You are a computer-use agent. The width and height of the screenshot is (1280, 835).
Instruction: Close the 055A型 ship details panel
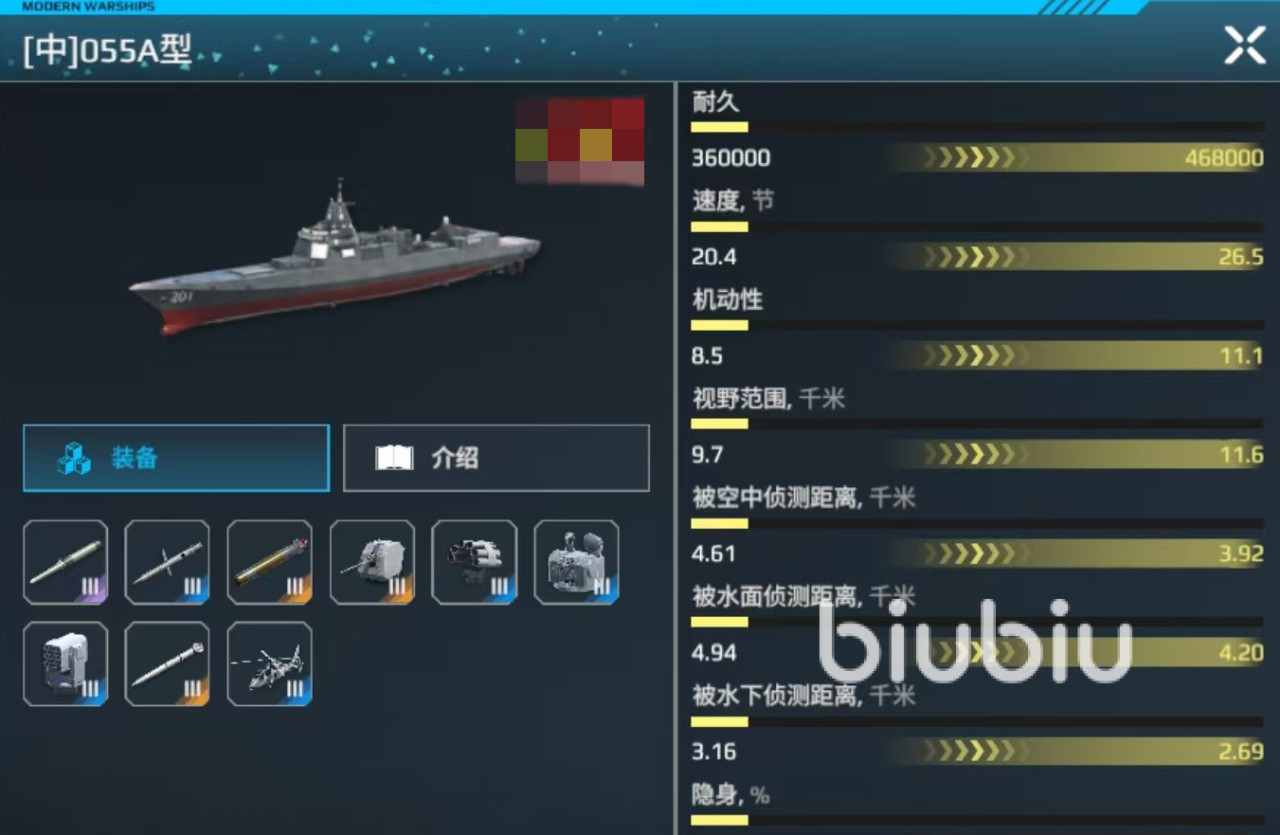[x=1244, y=46]
